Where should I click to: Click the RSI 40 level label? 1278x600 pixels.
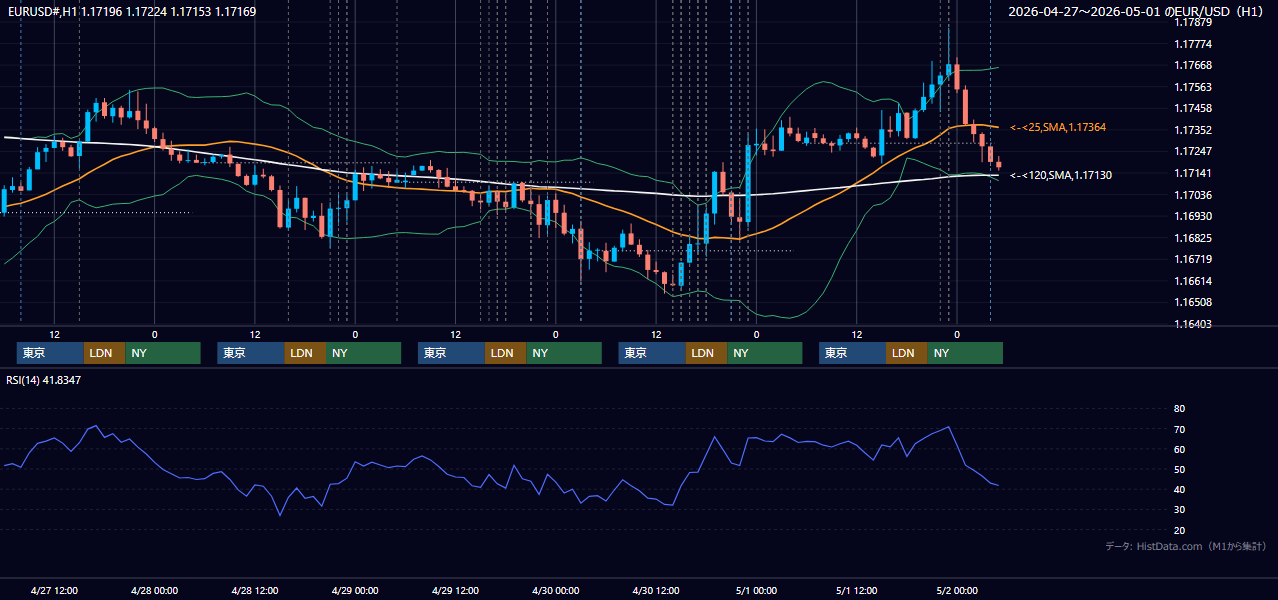(x=1179, y=489)
